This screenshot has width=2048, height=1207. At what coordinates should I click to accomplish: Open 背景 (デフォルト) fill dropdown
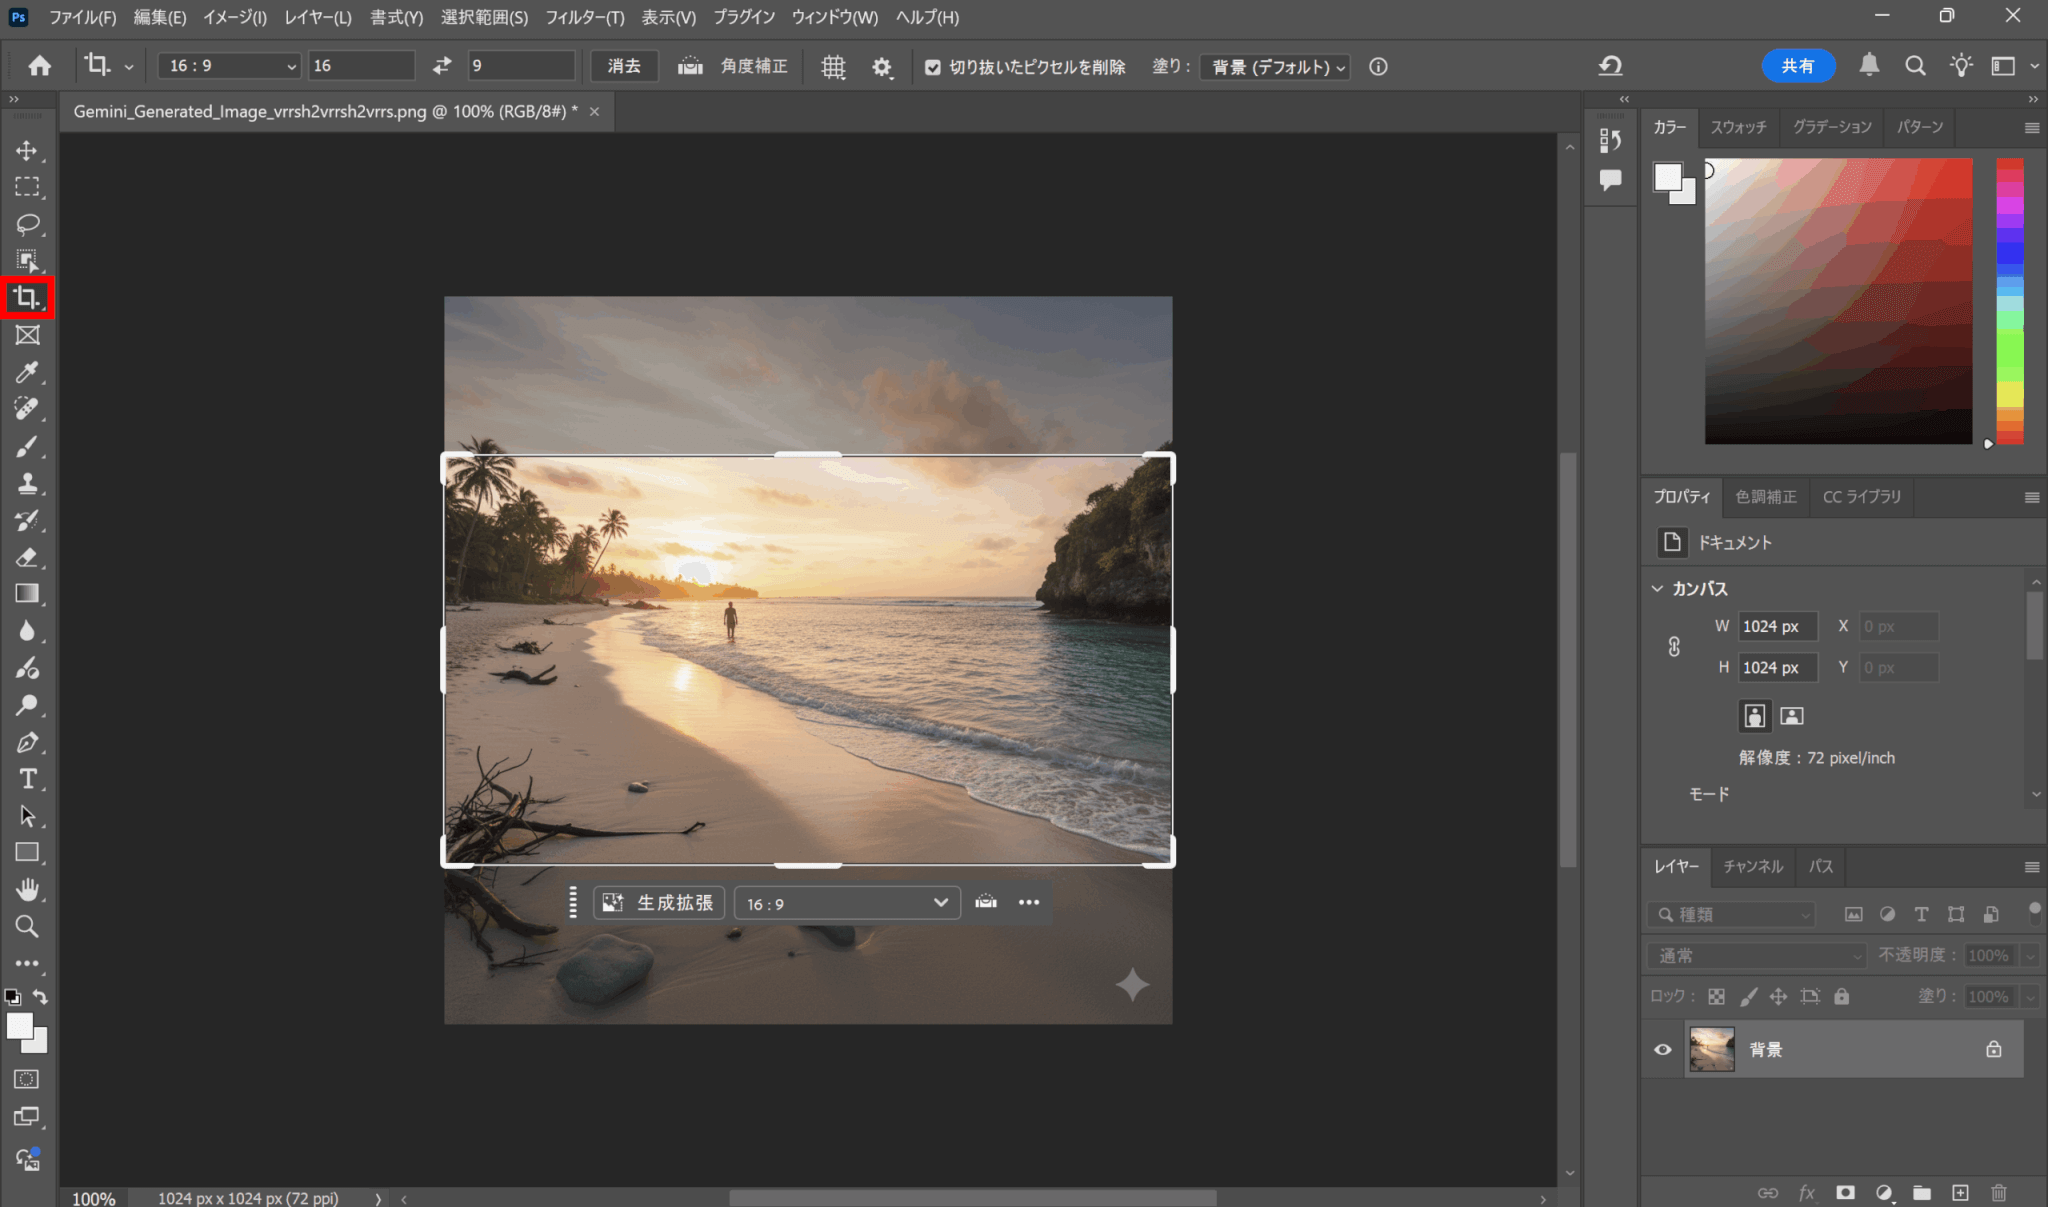click(1277, 67)
